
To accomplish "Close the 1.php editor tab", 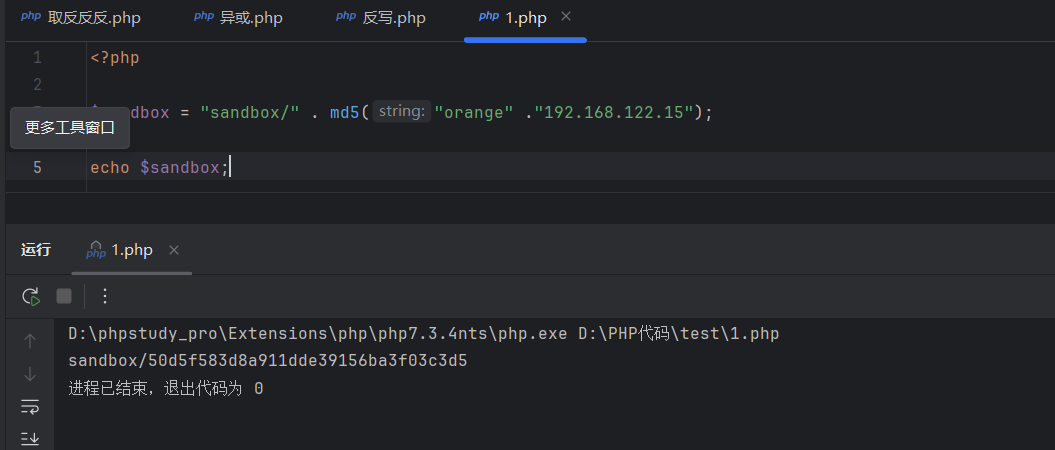I will click(566, 17).
